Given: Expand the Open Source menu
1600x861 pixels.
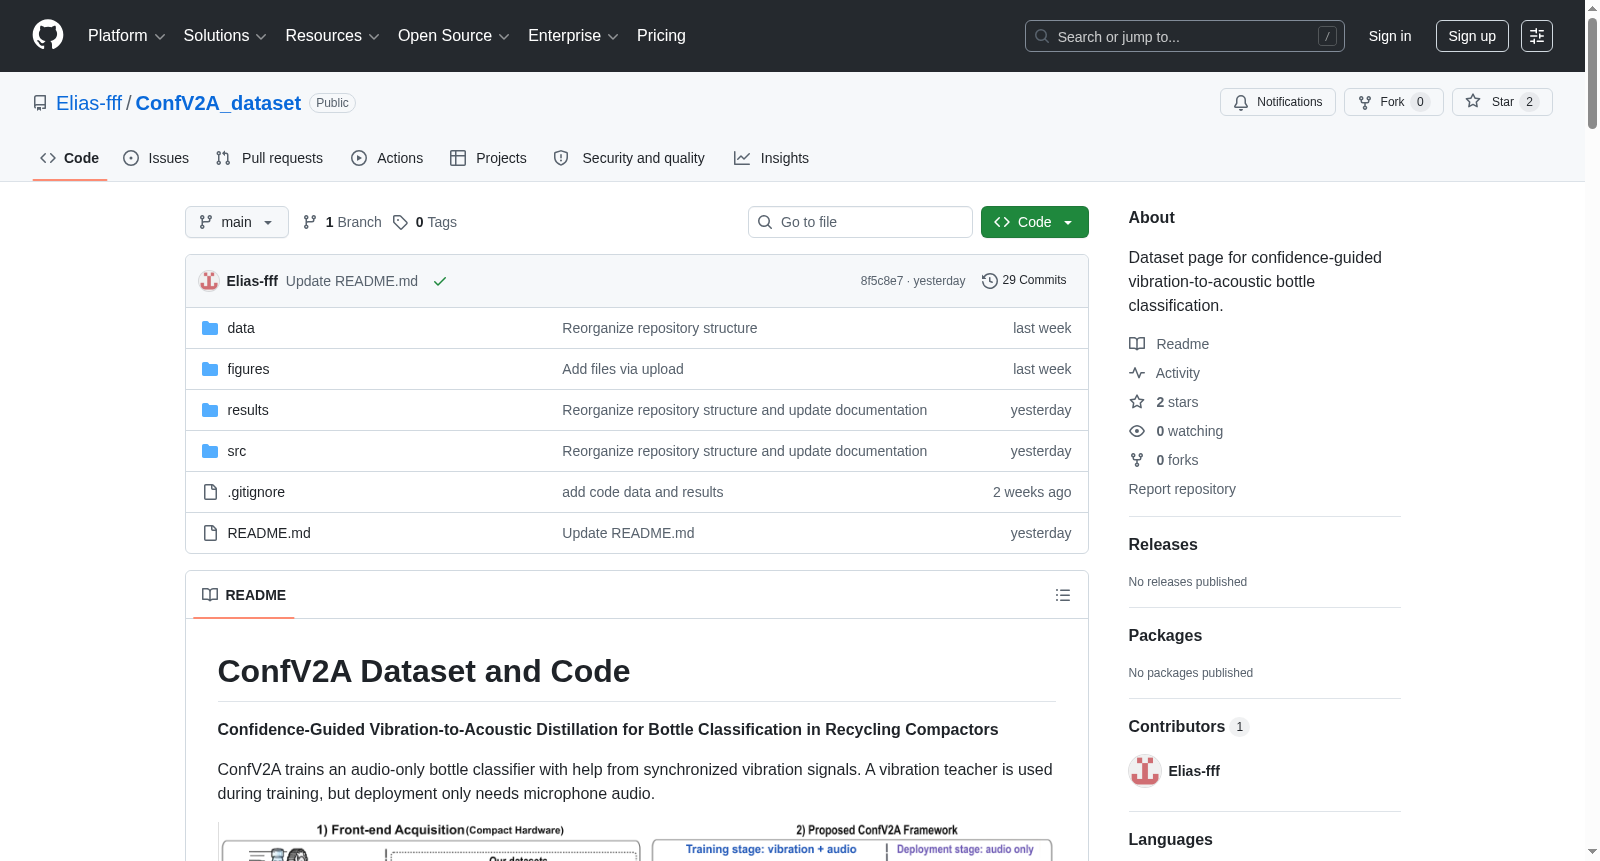Looking at the screenshot, I should point(454,36).
